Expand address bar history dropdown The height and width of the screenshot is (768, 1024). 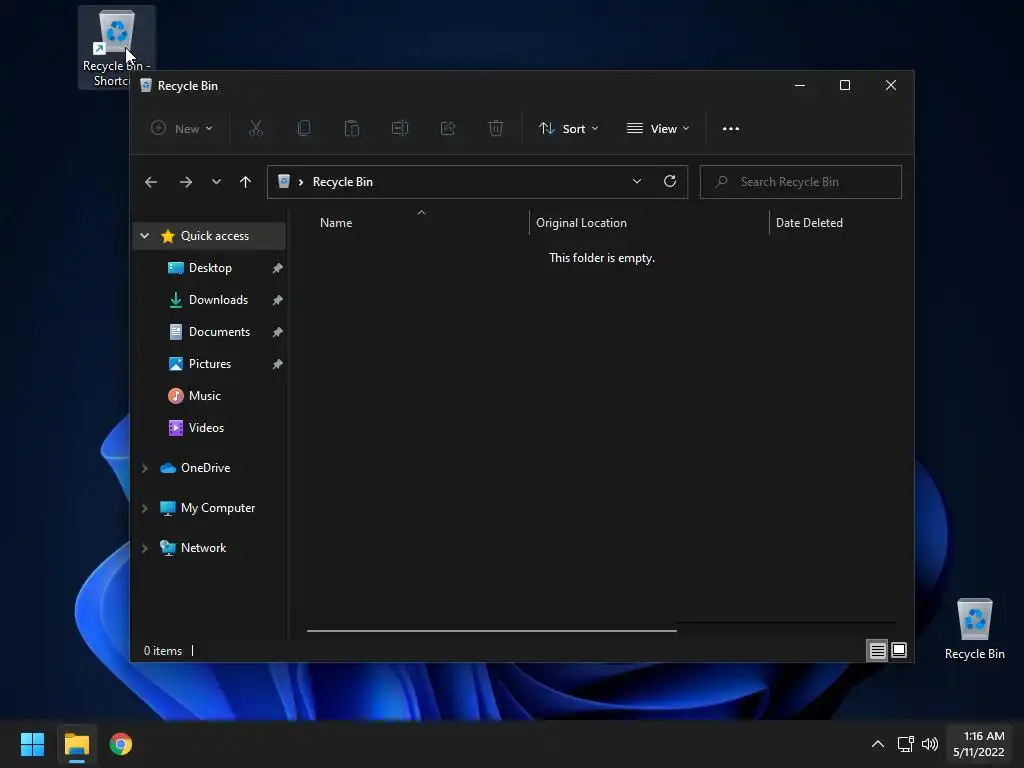[x=637, y=182]
